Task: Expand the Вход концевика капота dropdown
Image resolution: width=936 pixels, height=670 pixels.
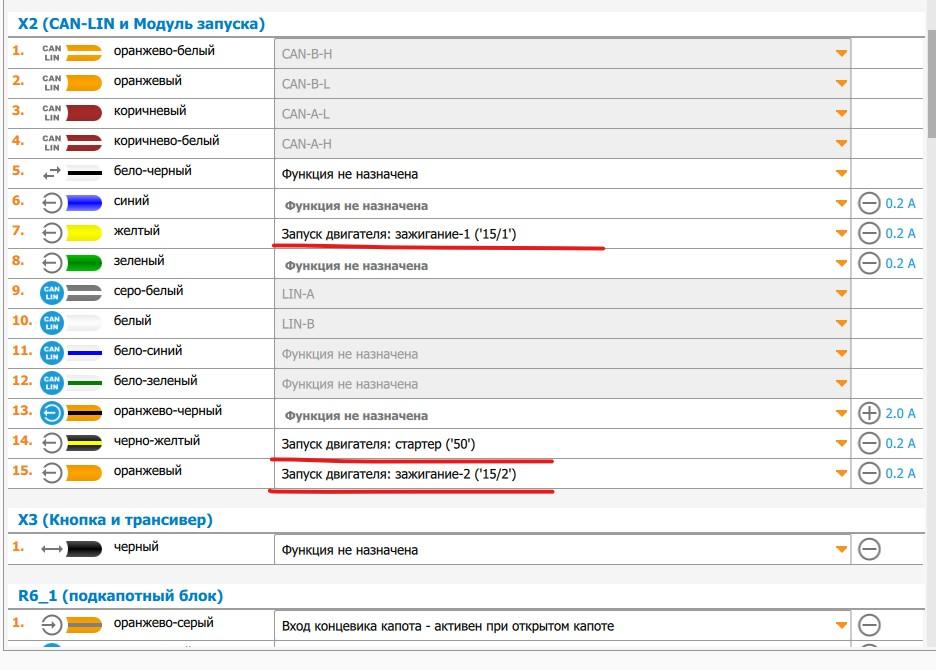Action: [x=841, y=627]
